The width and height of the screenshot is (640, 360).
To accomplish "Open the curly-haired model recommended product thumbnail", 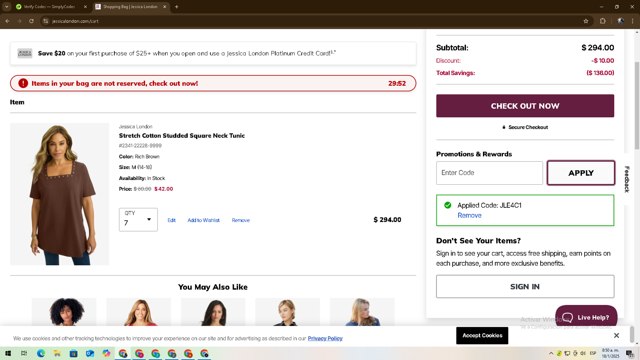I will pos(64,311).
